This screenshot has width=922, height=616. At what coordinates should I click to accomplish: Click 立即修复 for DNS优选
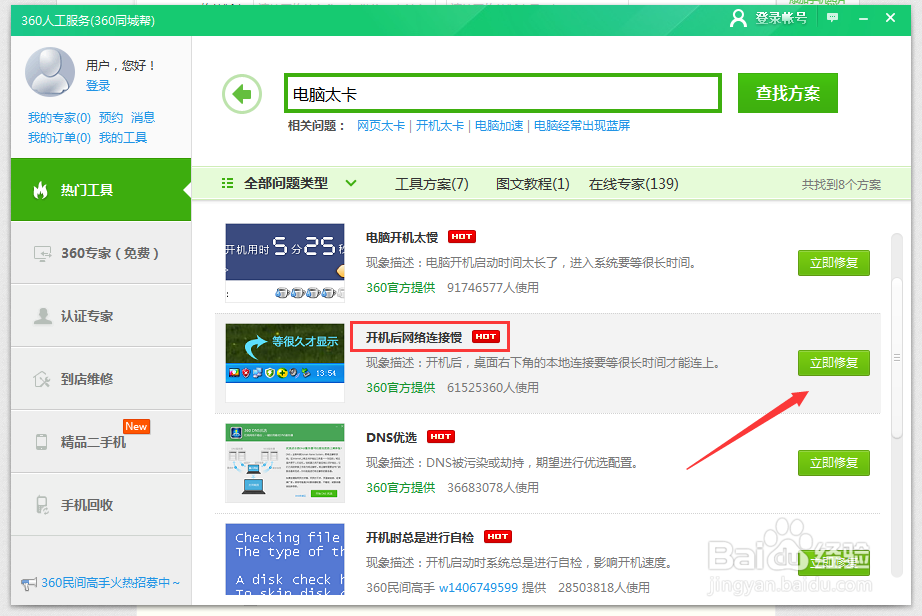point(833,463)
